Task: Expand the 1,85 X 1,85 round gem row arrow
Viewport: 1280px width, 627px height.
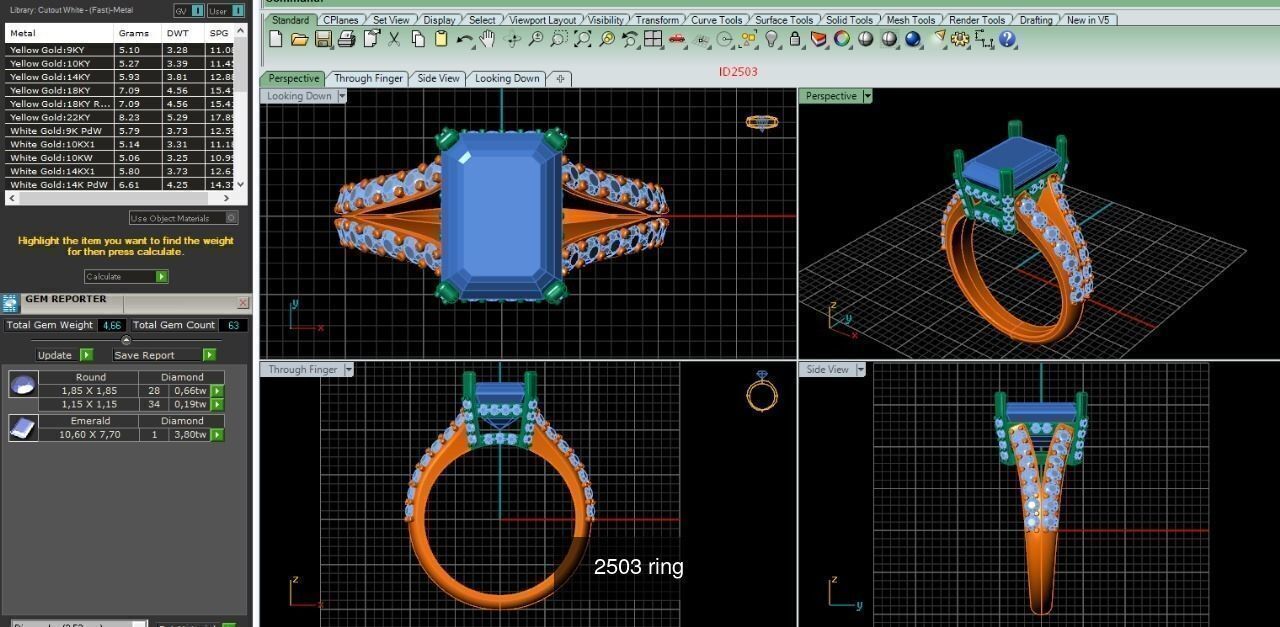Action: [217, 391]
